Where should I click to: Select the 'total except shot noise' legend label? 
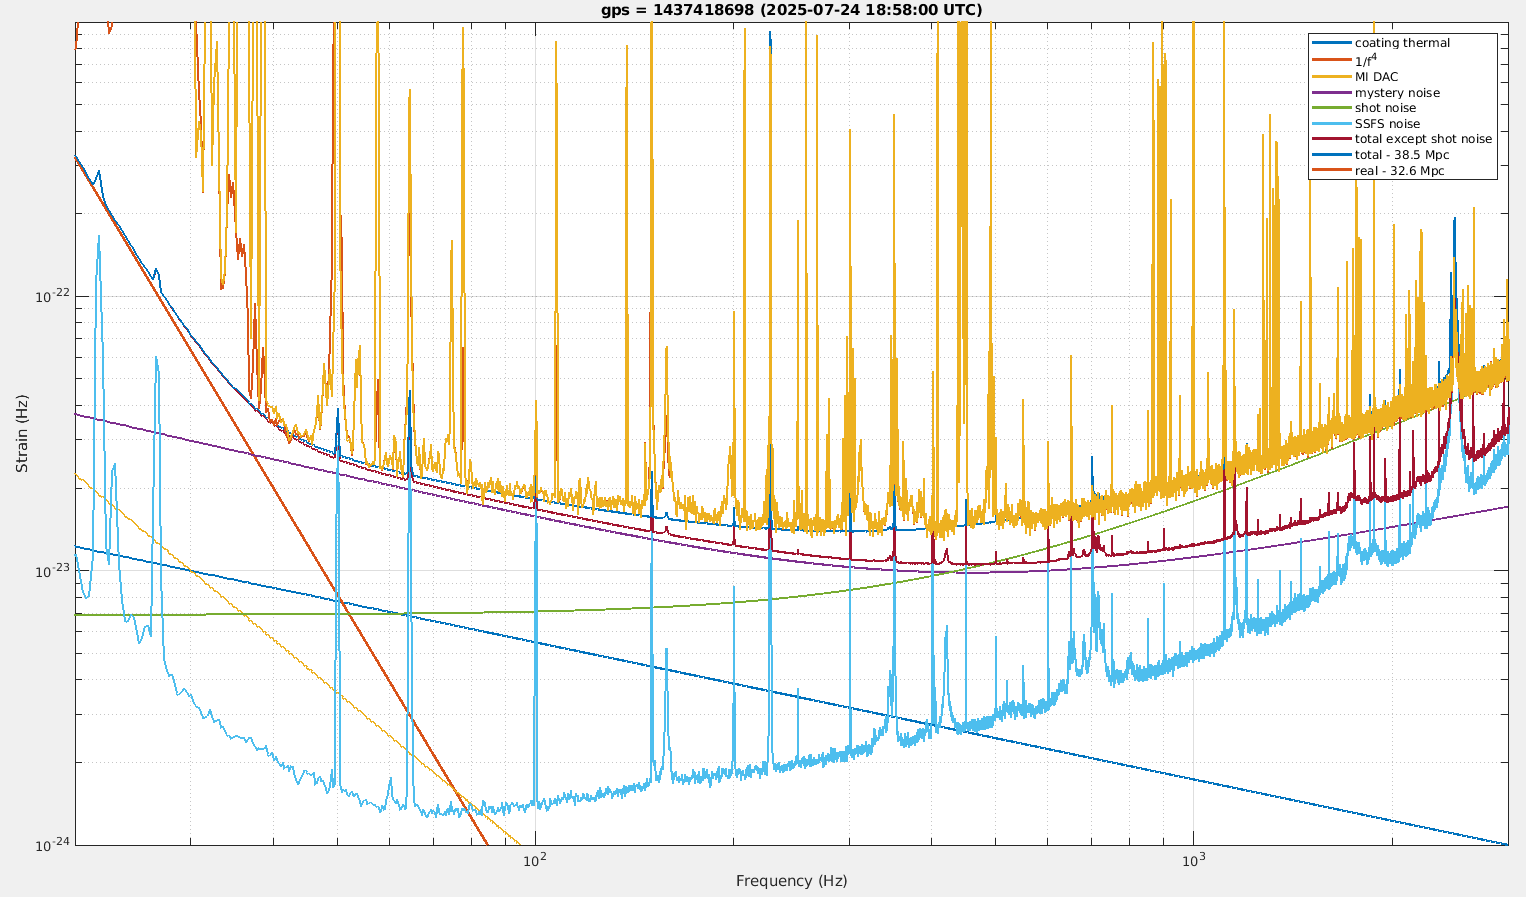[1423, 139]
